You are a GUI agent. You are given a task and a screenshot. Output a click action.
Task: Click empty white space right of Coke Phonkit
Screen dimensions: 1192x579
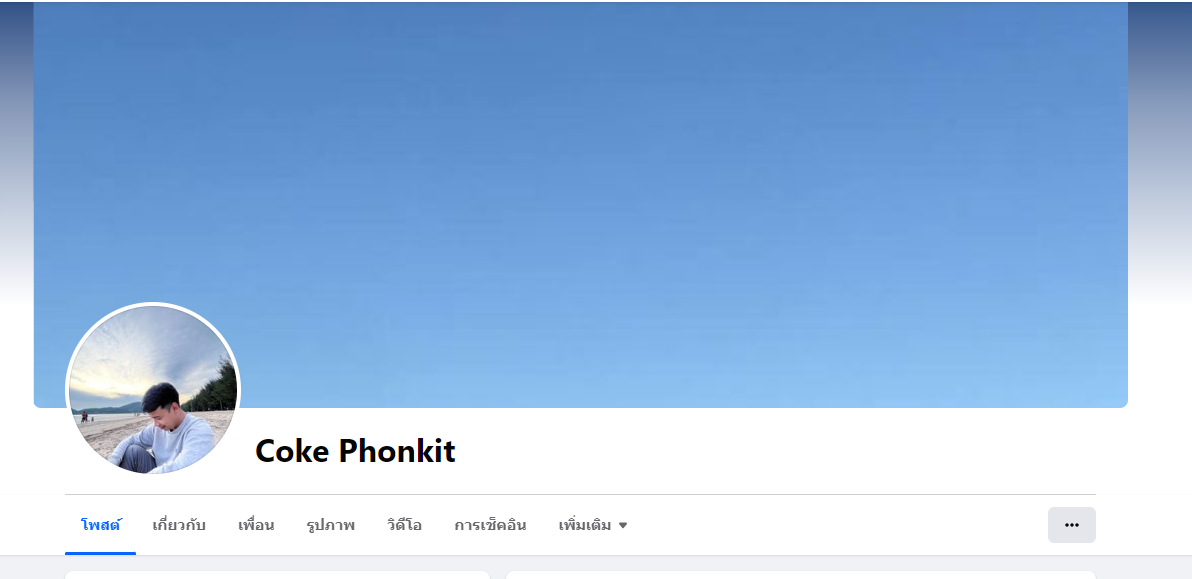(x=775, y=451)
